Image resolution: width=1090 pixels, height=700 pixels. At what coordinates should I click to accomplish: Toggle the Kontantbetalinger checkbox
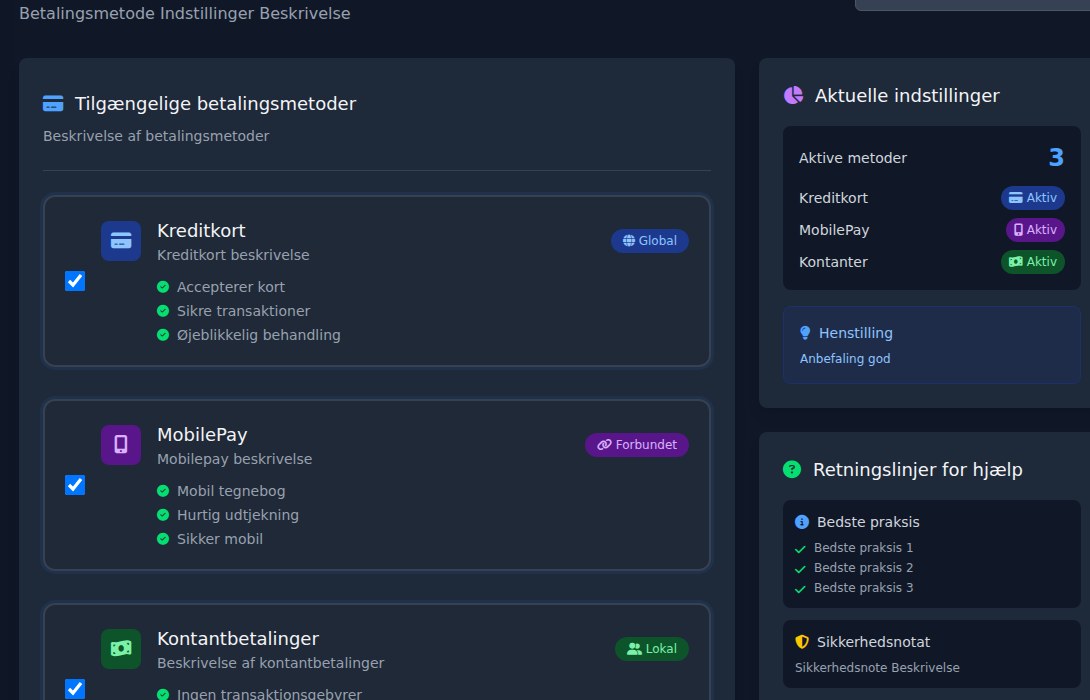click(x=75, y=689)
